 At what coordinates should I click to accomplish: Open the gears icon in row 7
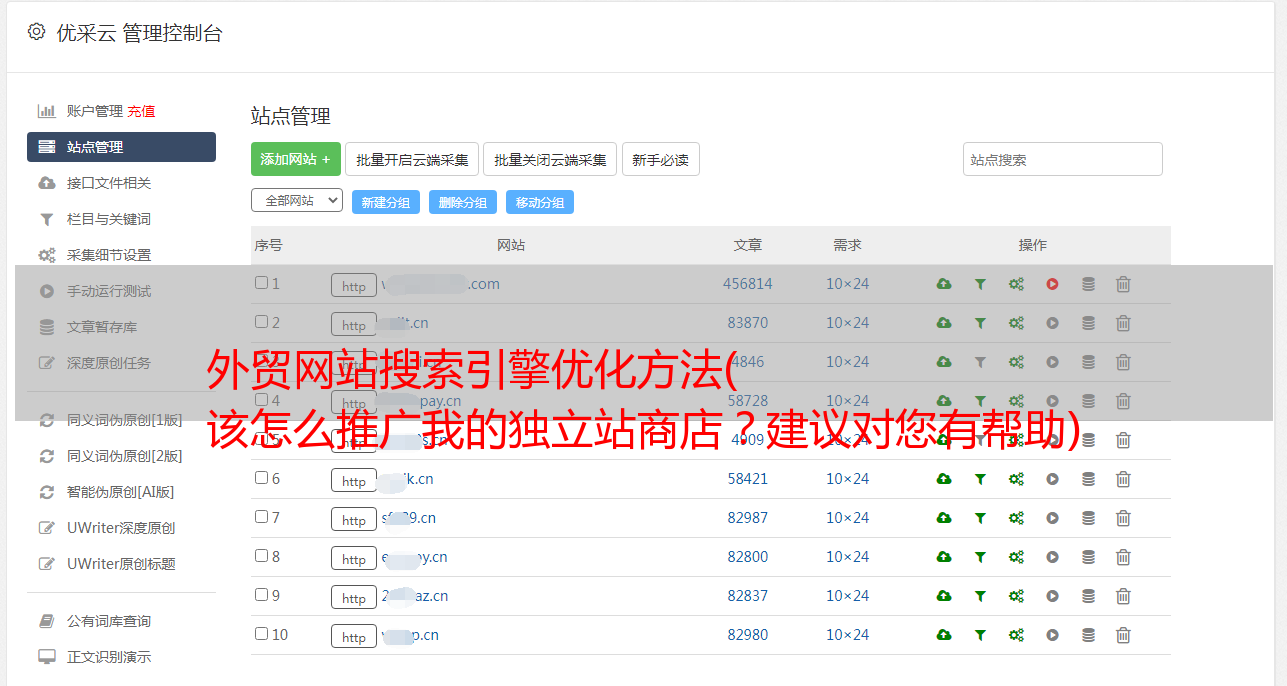tap(1016, 518)
